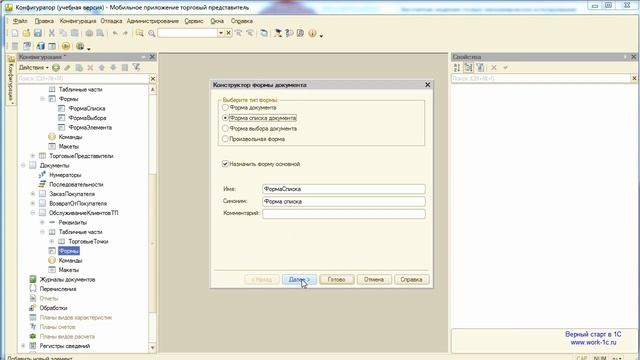640x360 pixels.
Task: Click the Move down arrow in Configuration panel
Action: click(113, 67)
